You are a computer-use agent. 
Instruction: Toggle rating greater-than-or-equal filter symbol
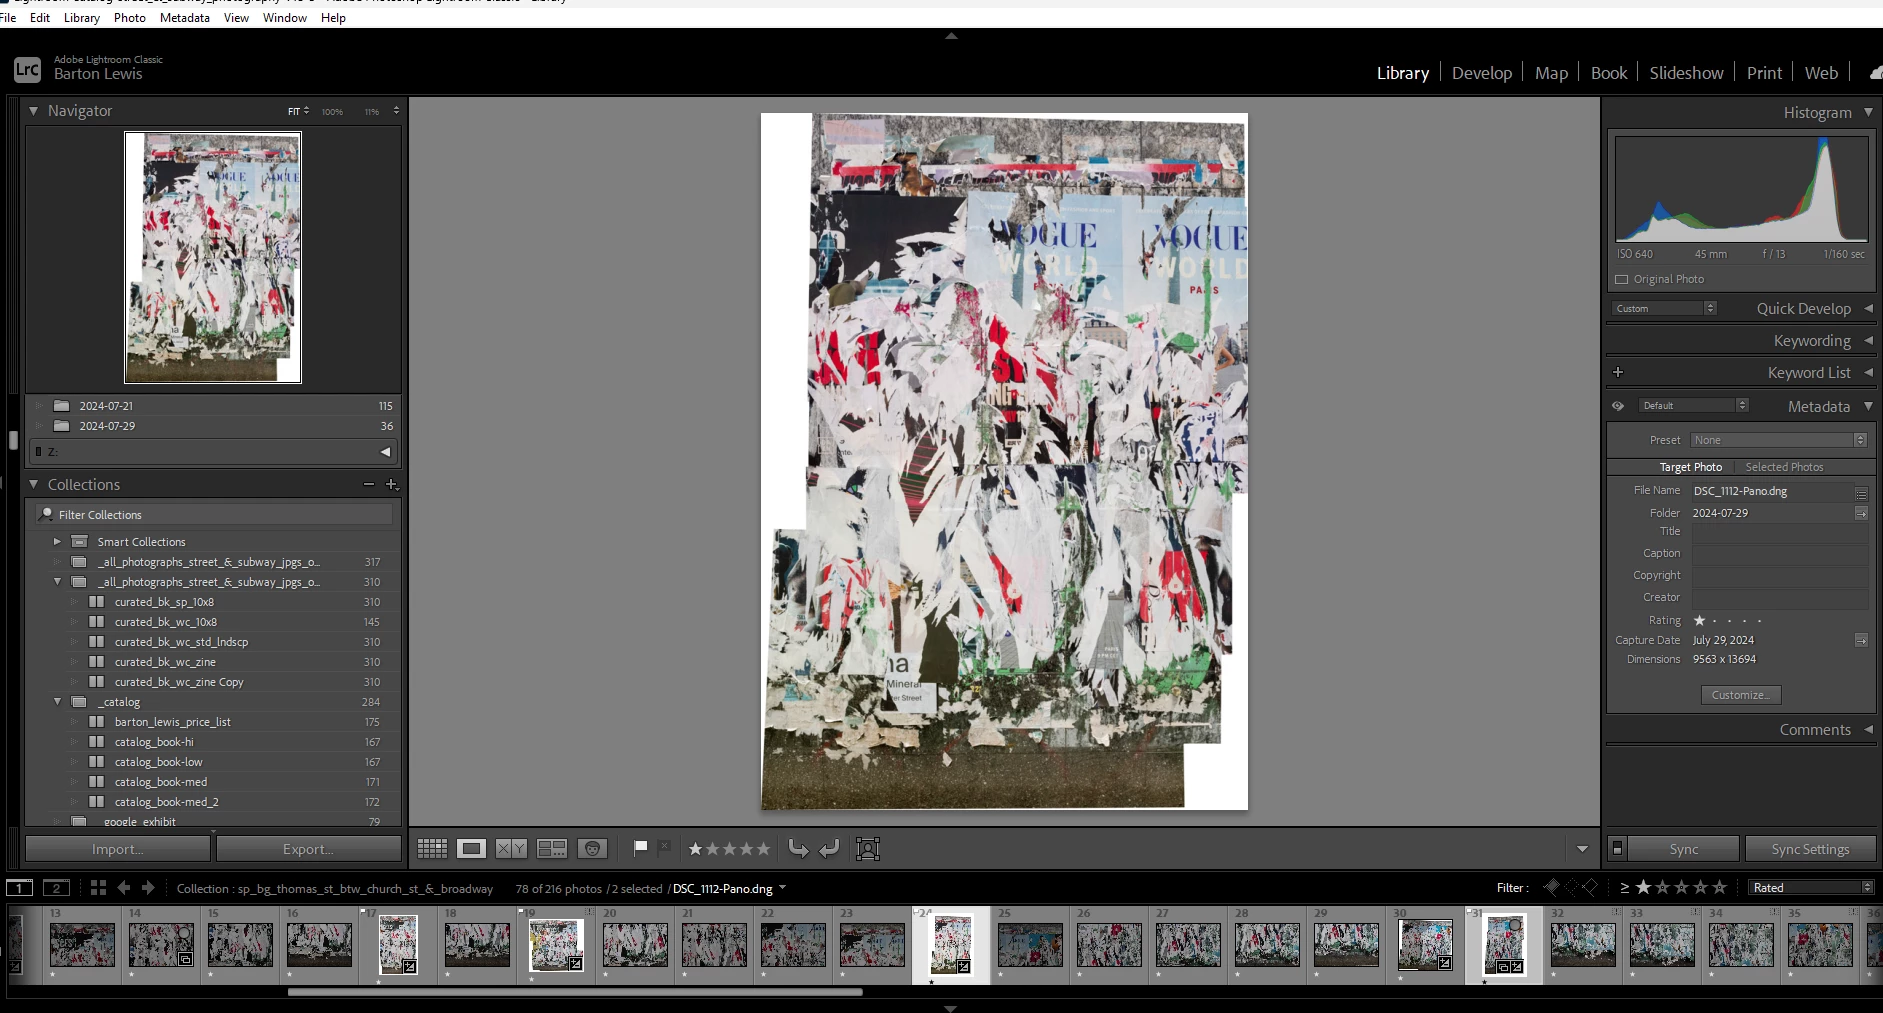(1624, 888)
